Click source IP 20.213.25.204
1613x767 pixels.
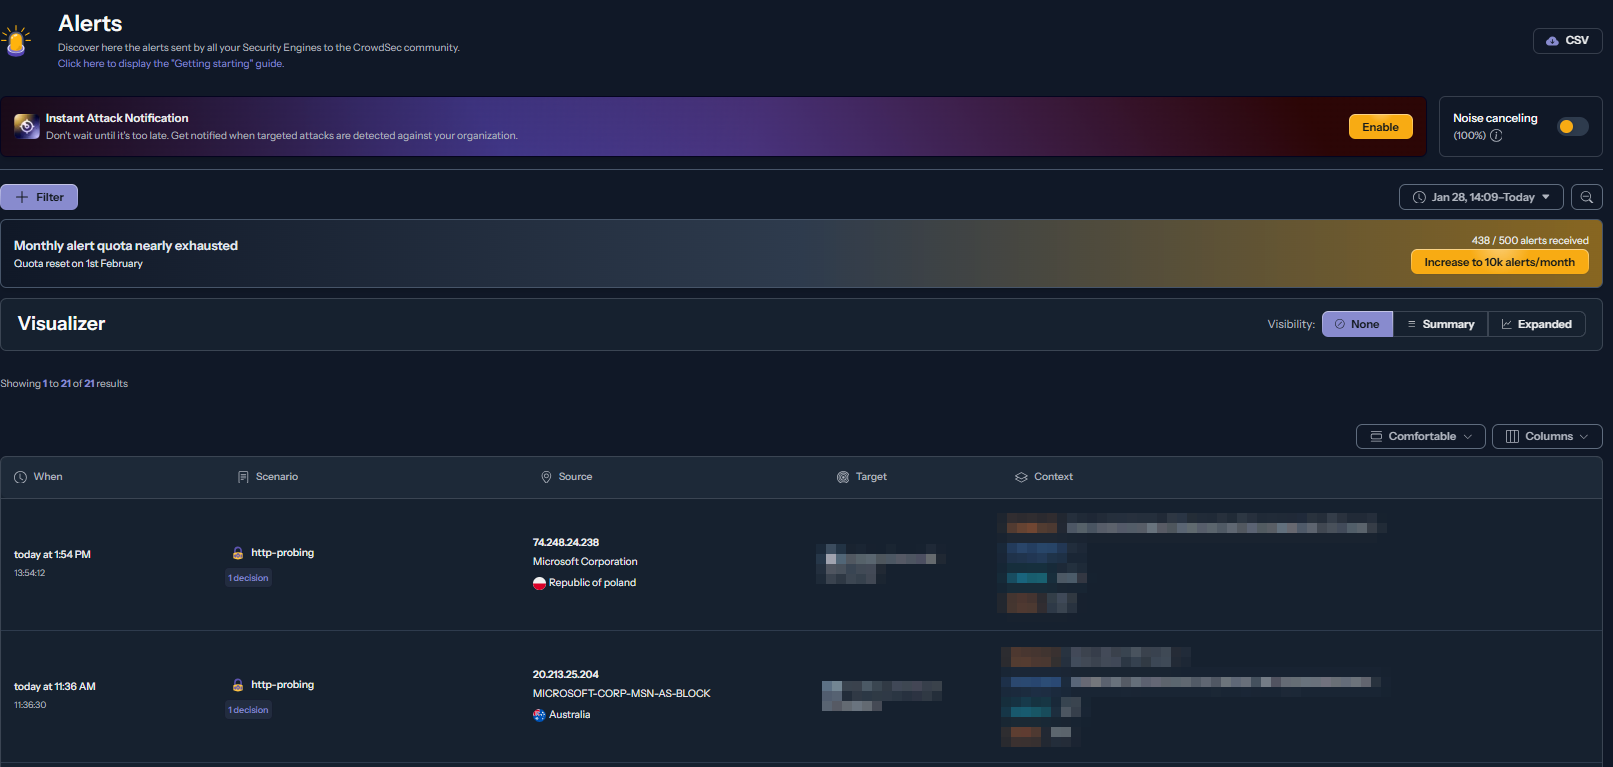[566, 675]
